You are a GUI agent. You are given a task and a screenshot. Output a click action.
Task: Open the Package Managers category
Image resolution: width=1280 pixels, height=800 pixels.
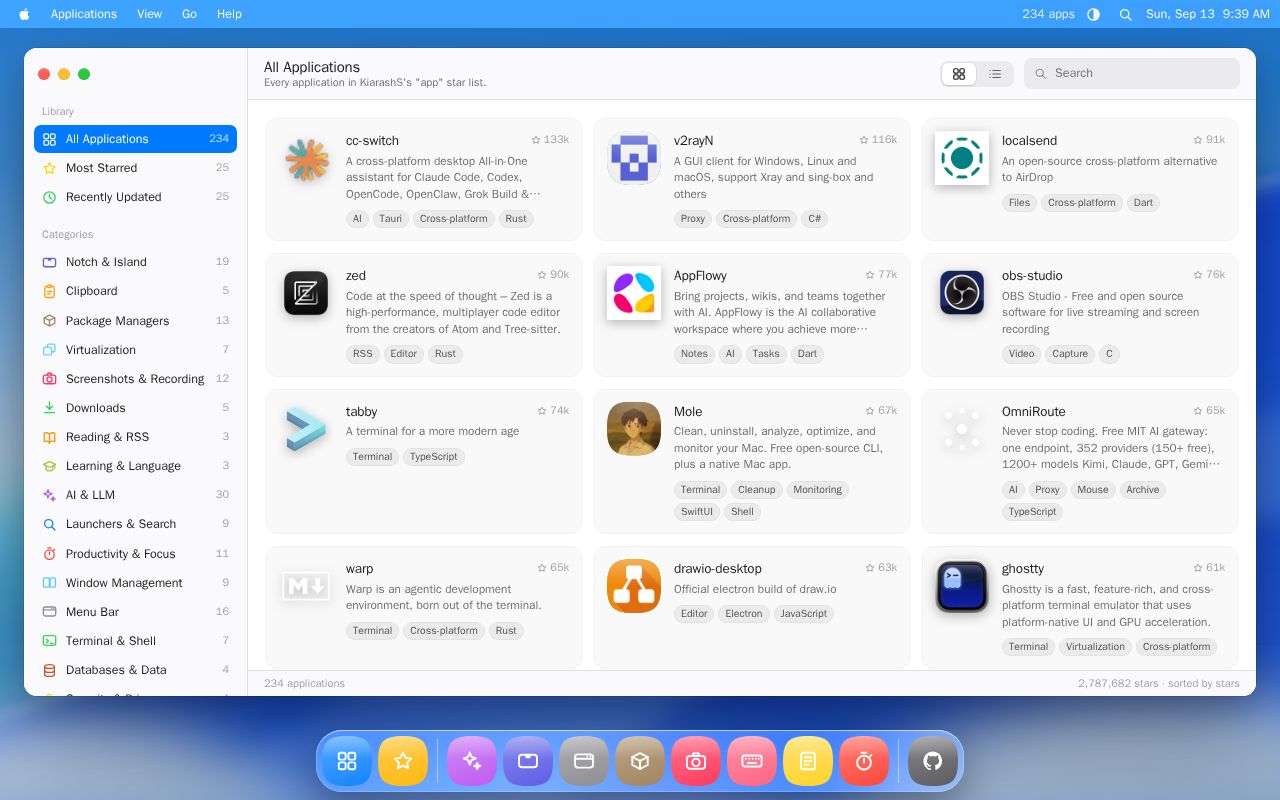(135, 321)
